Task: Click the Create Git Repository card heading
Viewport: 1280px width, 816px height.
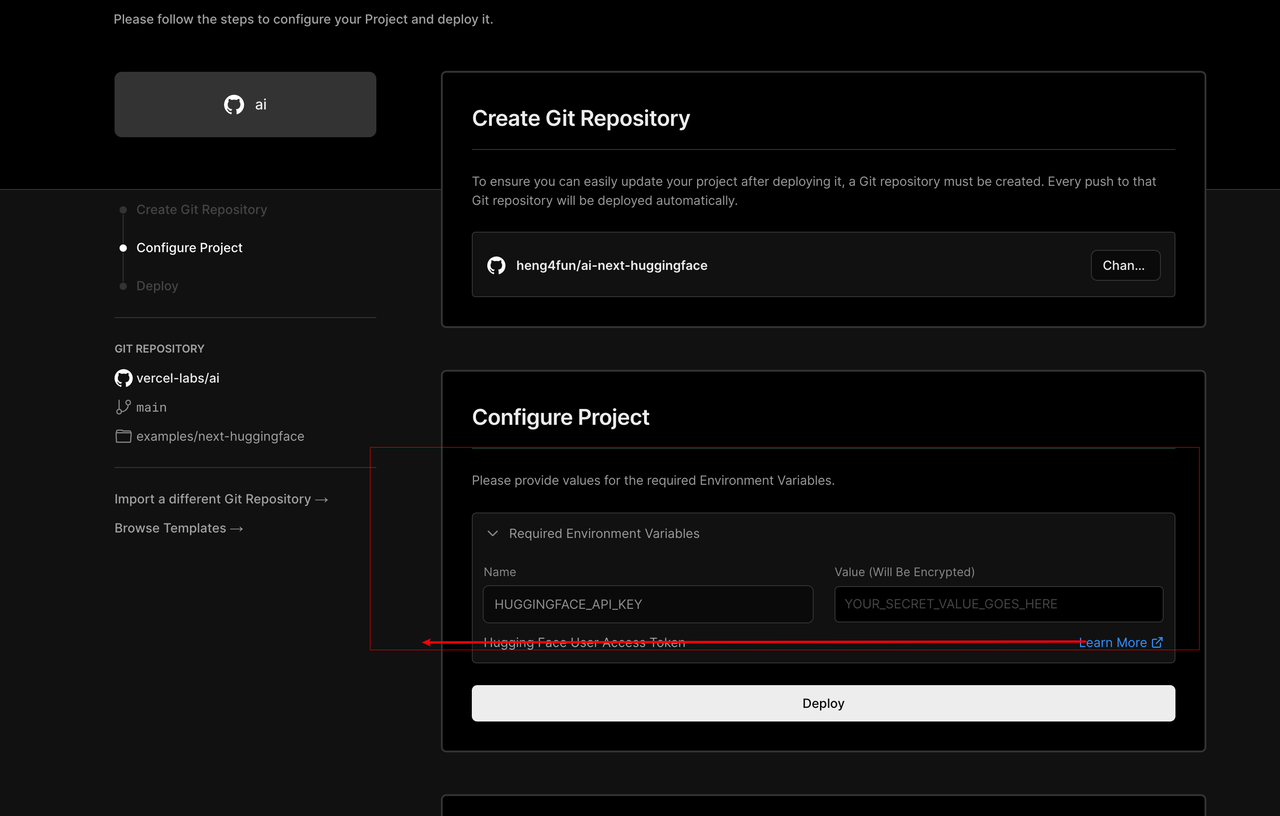Action: coord(581,118)
